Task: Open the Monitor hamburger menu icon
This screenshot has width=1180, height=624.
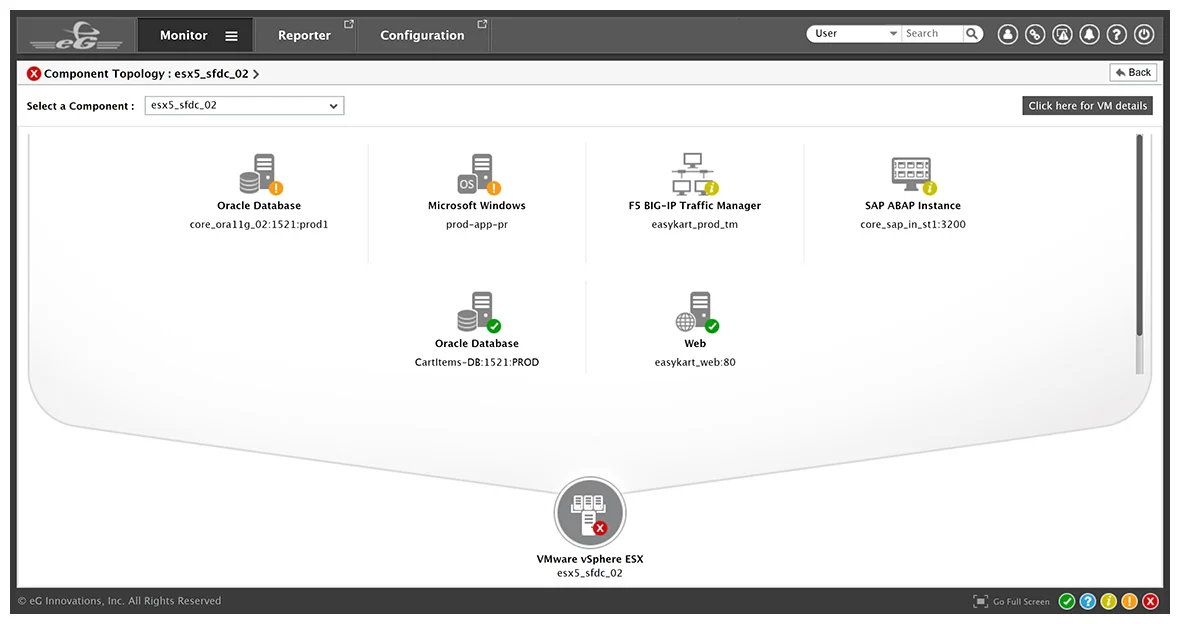Action: click(x=232, y=36)
